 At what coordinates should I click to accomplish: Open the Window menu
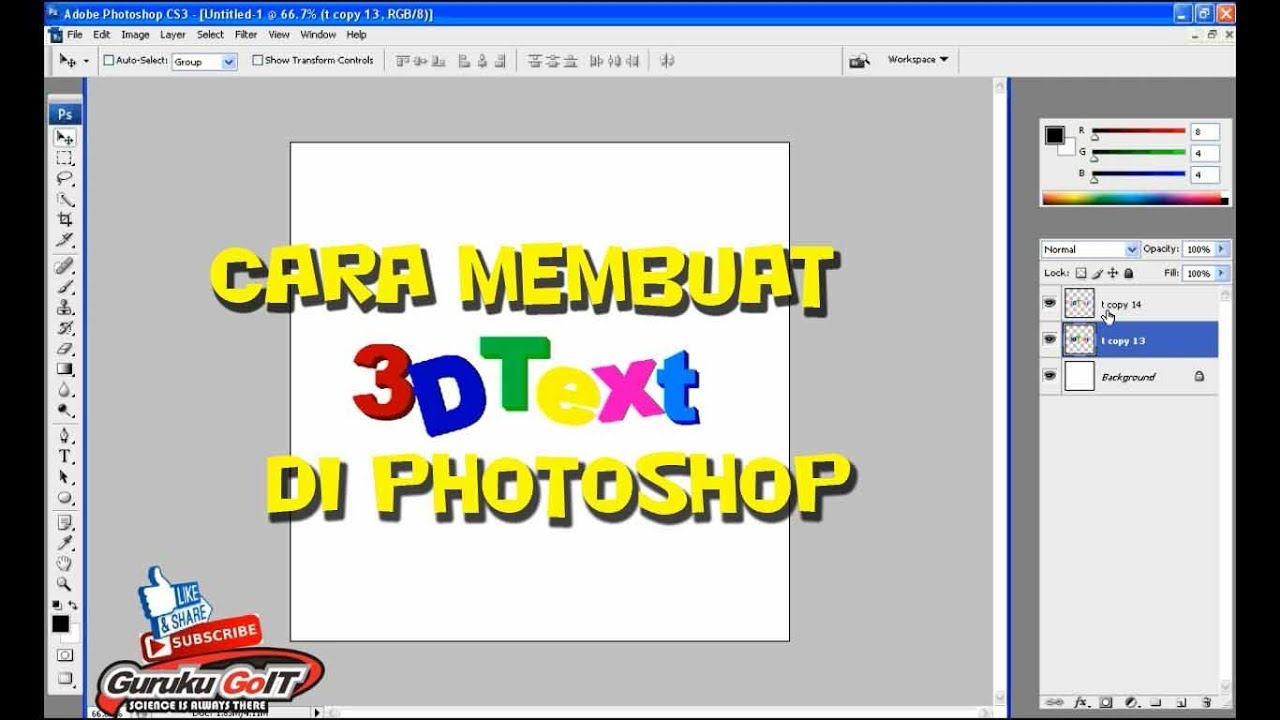tap(318, 35)
